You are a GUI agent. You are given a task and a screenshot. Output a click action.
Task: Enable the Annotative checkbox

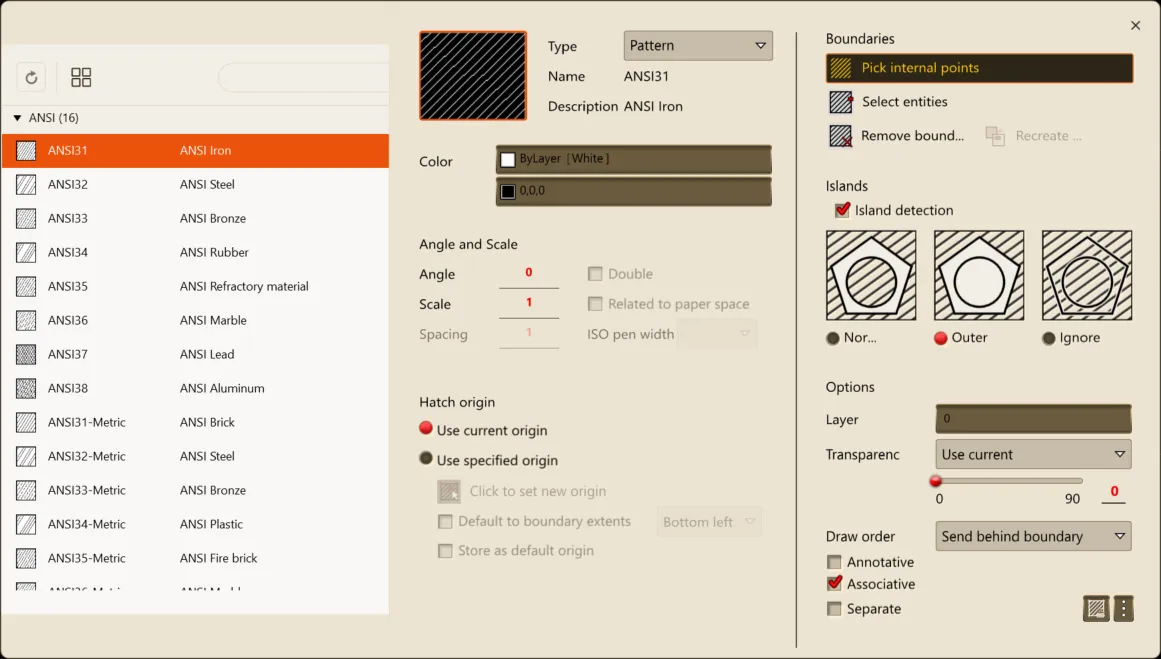(x=834, y=562)
